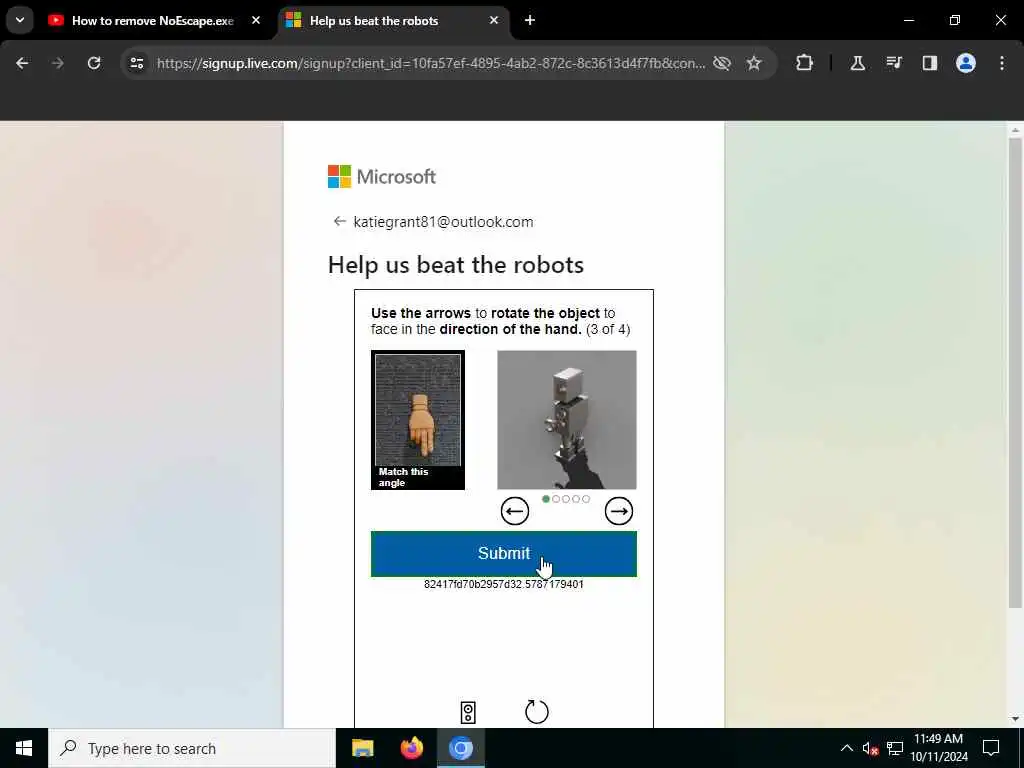View site information icon in address bar

tap(137, 63)
